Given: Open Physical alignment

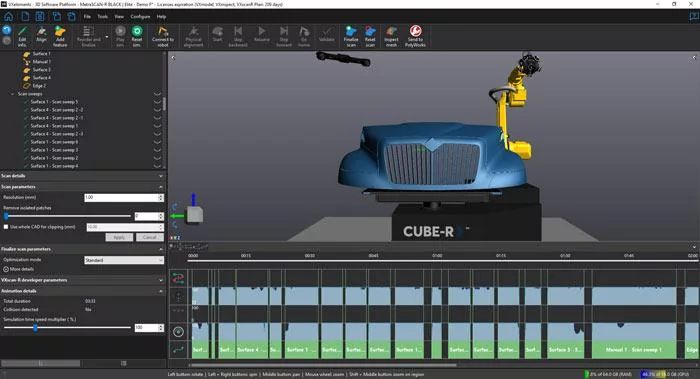Looking at the screenshot, I should [x=193, y=36].
